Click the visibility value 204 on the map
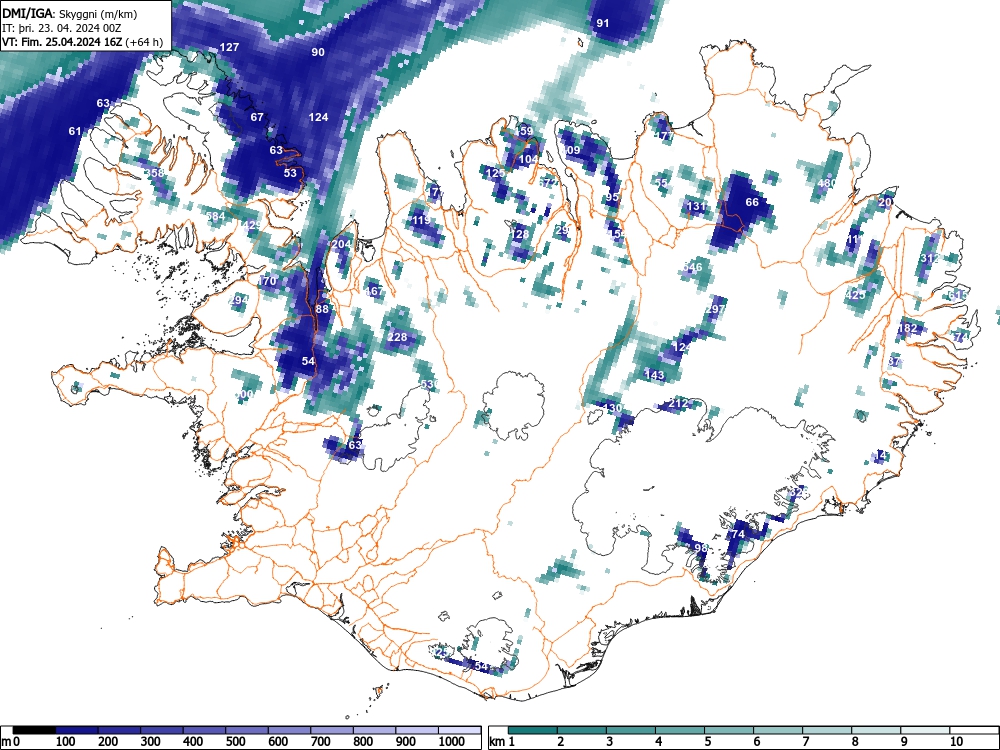Screen dimensions: 1000x750 coord(342,244)
